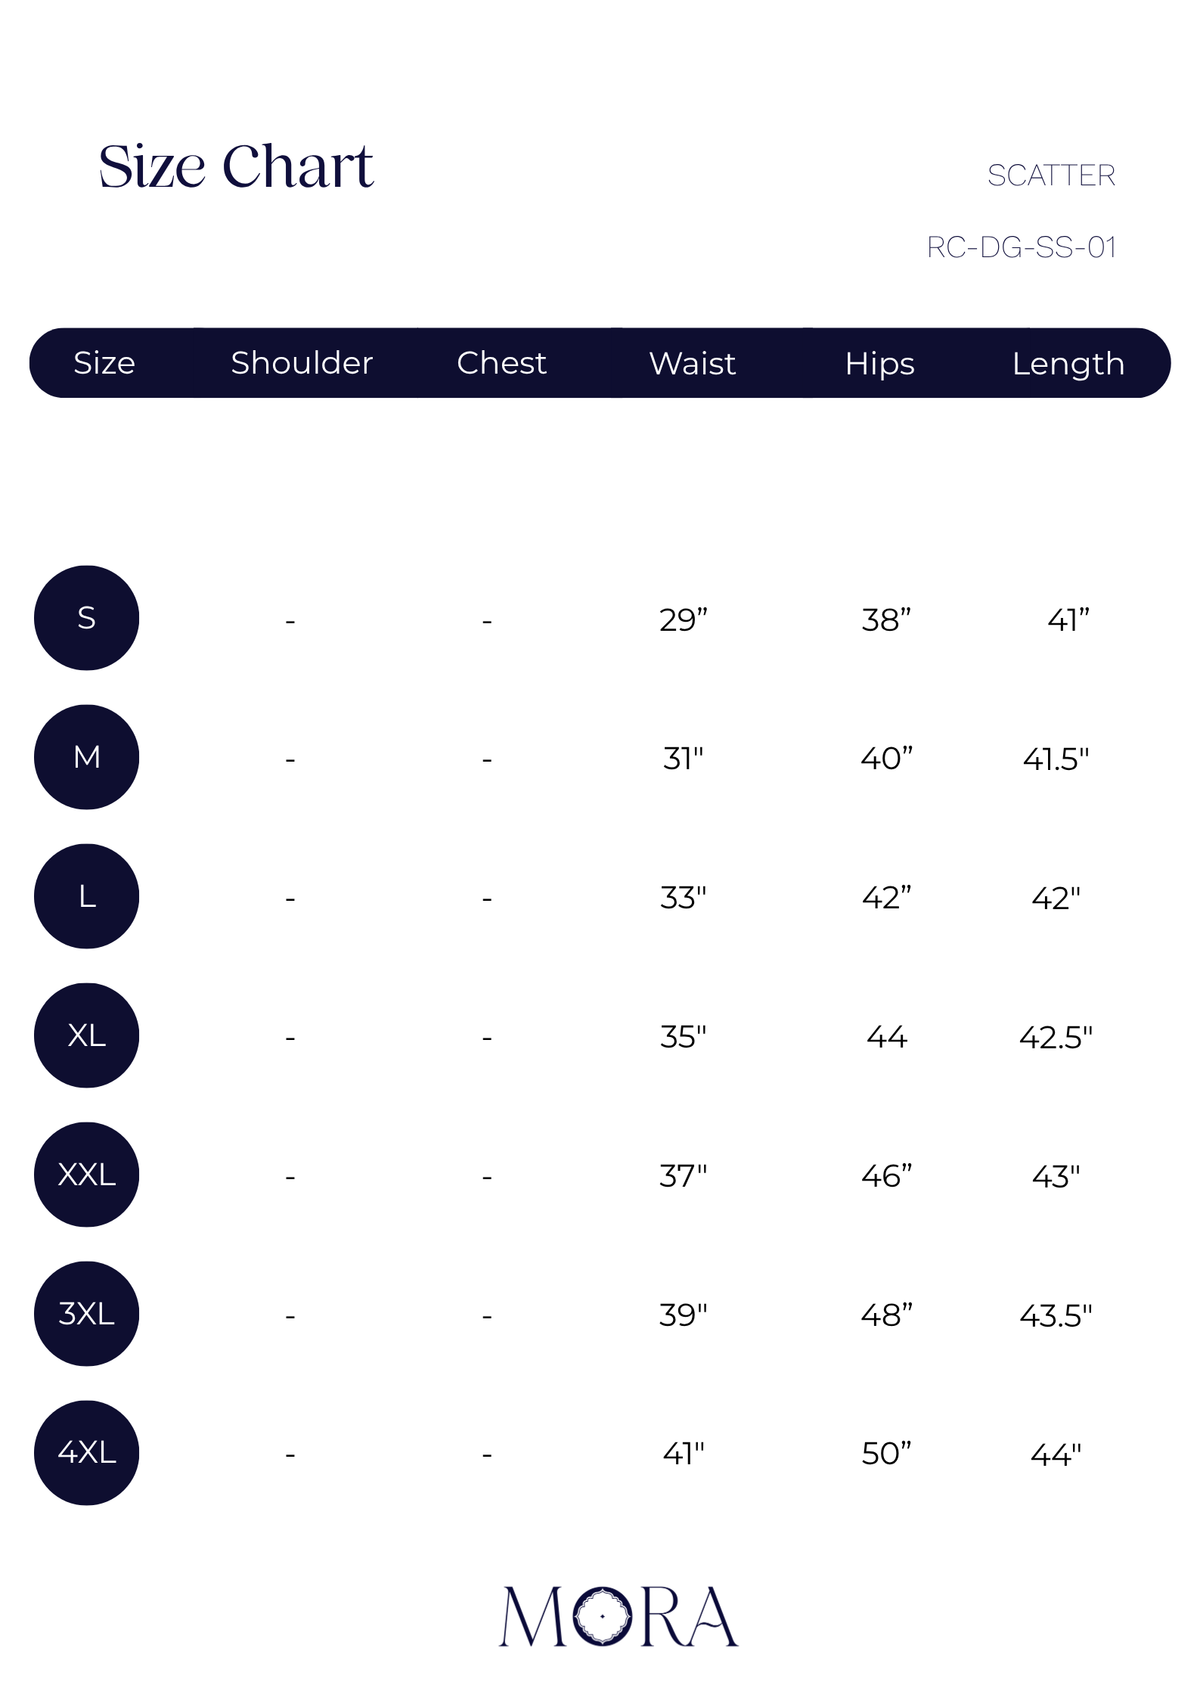Choose the 3XL size circle badge

pyautogui.click(x=87, y=1313)
